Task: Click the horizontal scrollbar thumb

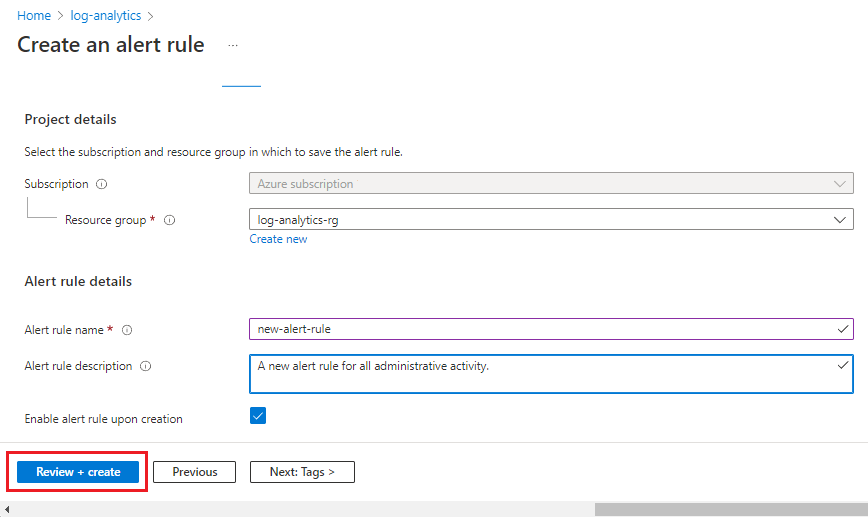Action: point(731,509)
